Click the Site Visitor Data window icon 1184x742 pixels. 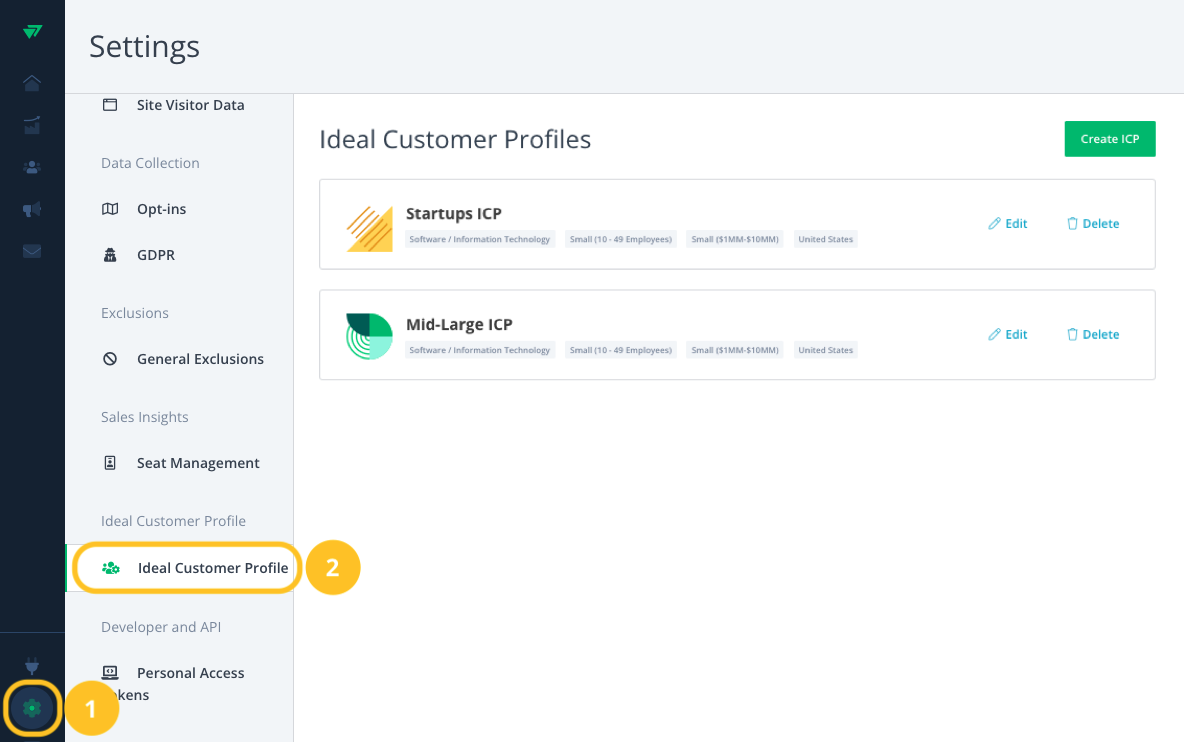tap(110, 105)
